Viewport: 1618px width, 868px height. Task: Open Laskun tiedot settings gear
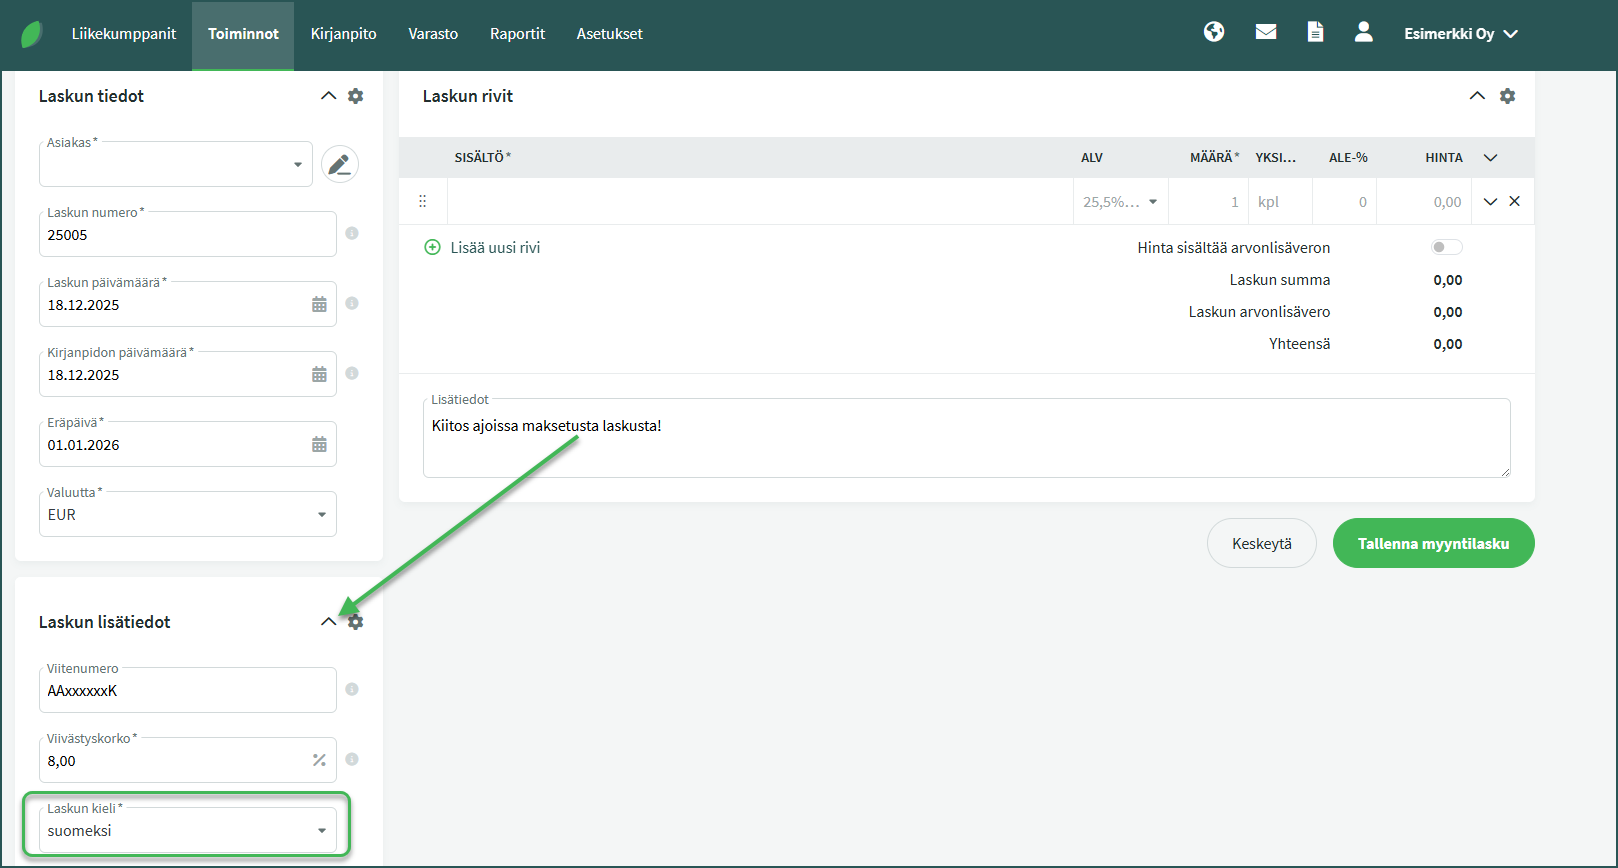356,96
